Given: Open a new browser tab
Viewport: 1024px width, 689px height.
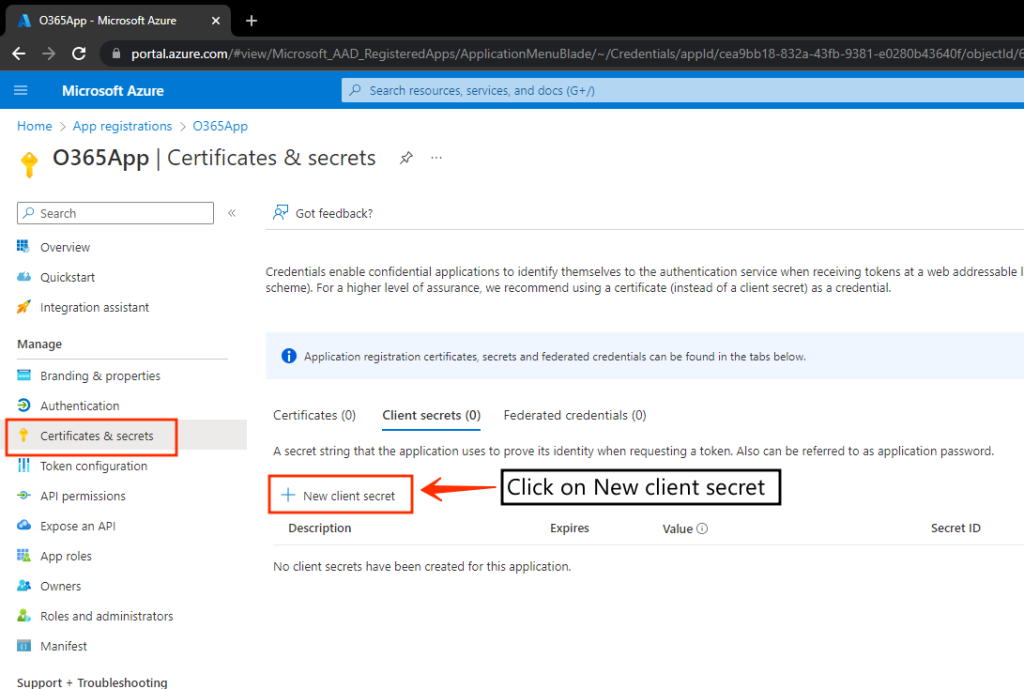Looking at the screenshot, I should [251, 20].
